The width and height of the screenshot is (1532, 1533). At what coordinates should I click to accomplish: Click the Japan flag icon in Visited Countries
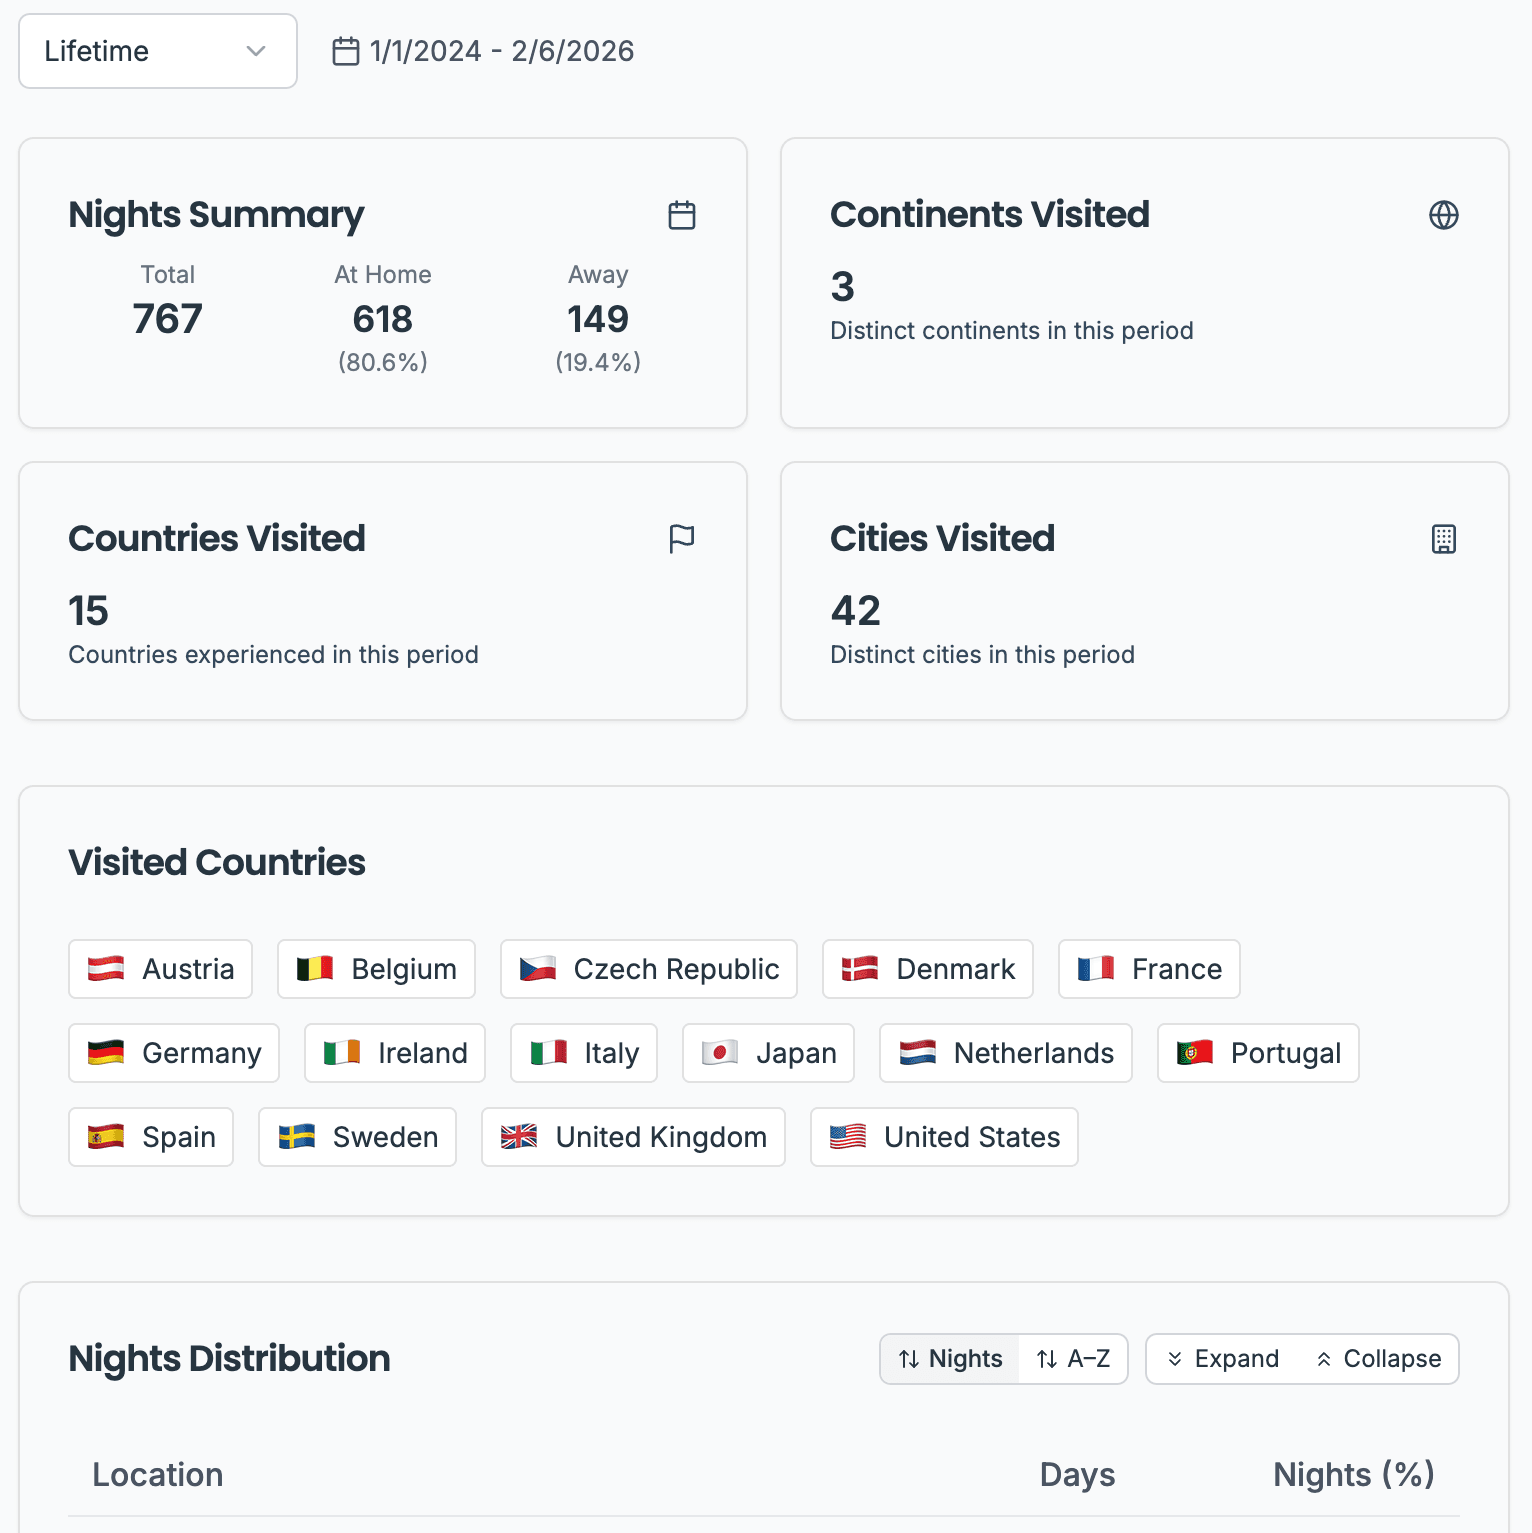pyautogui.click(x=719, y=1053)
